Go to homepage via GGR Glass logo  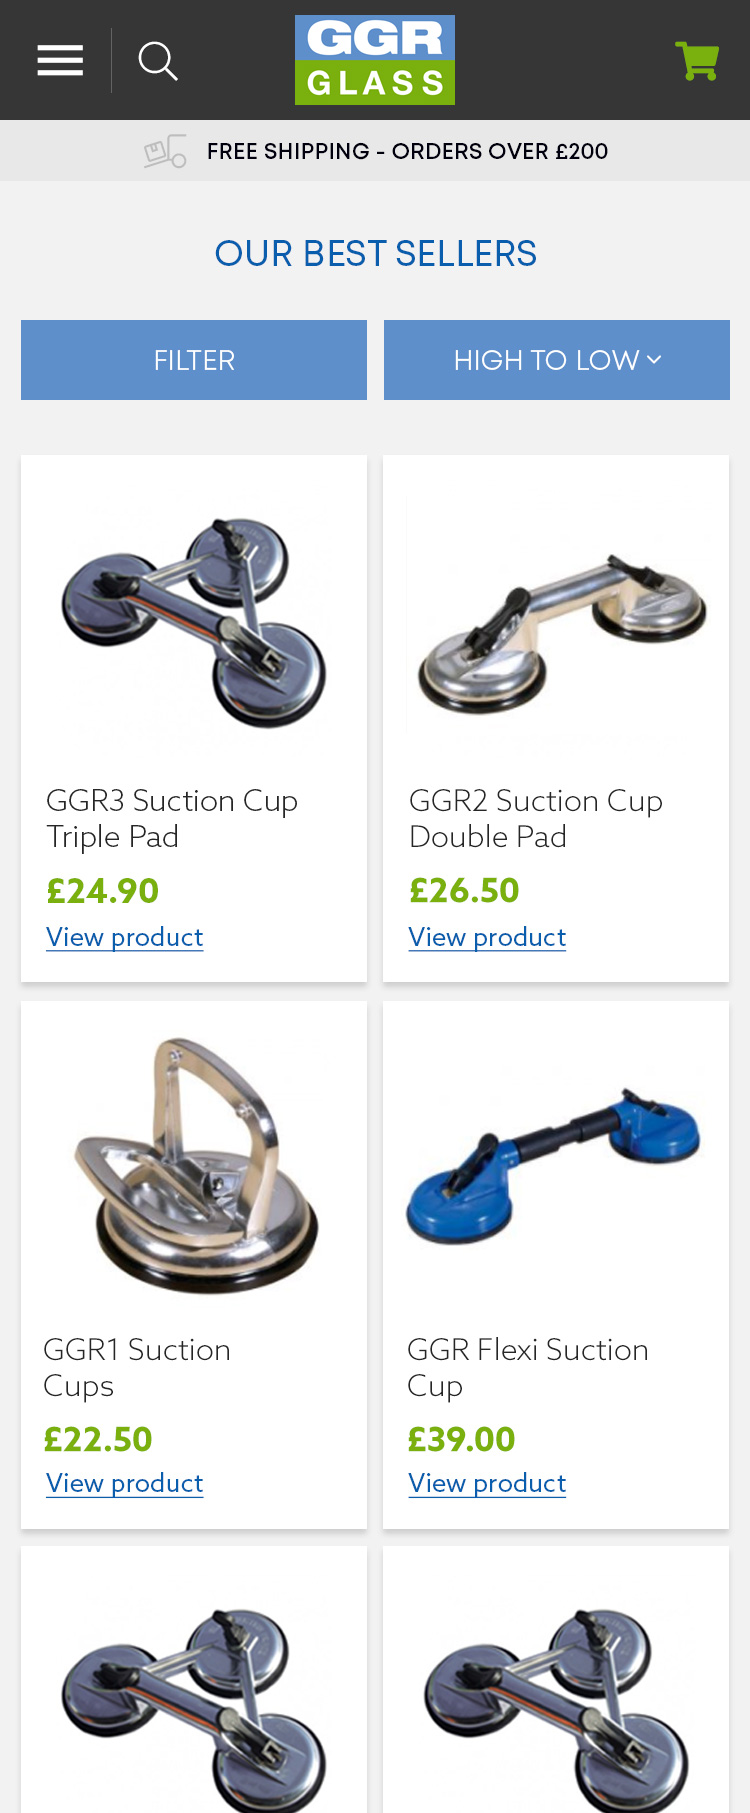tap(375, 60)
